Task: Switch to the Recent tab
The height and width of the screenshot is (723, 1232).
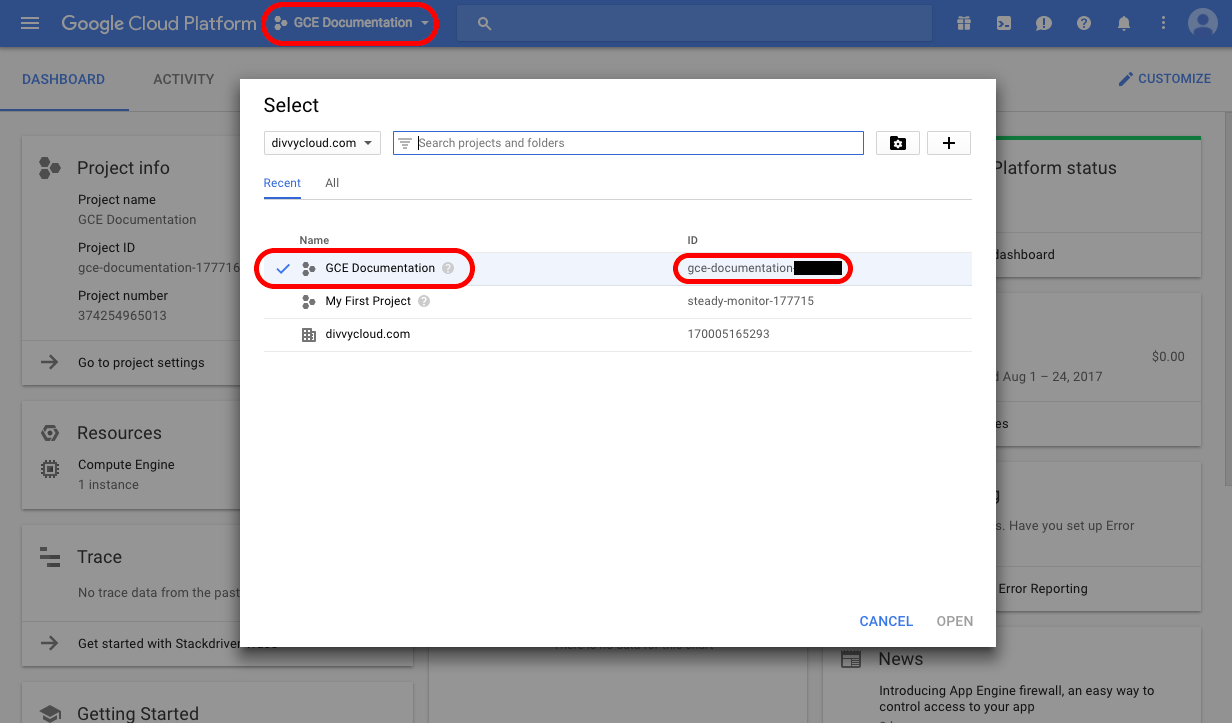Action: (x=282, y=183)
